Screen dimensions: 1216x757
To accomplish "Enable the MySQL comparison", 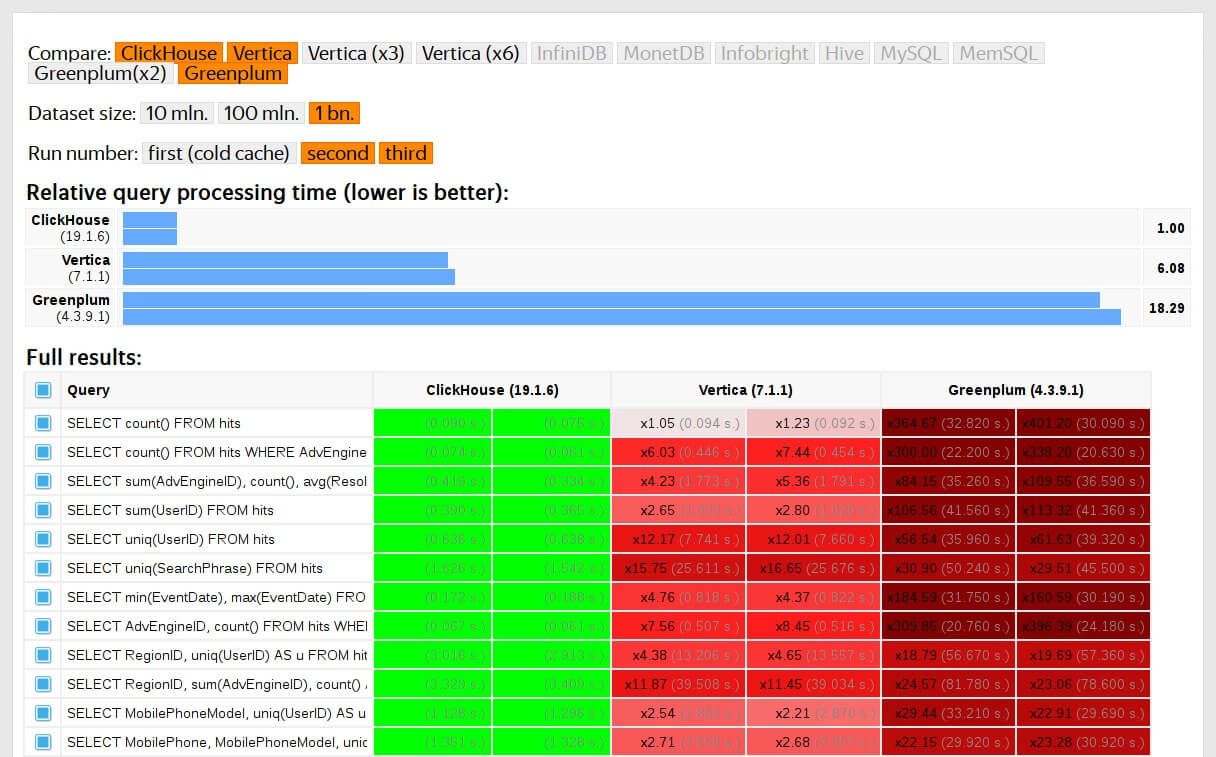I will pyautogui.click(x=910, y=53).
